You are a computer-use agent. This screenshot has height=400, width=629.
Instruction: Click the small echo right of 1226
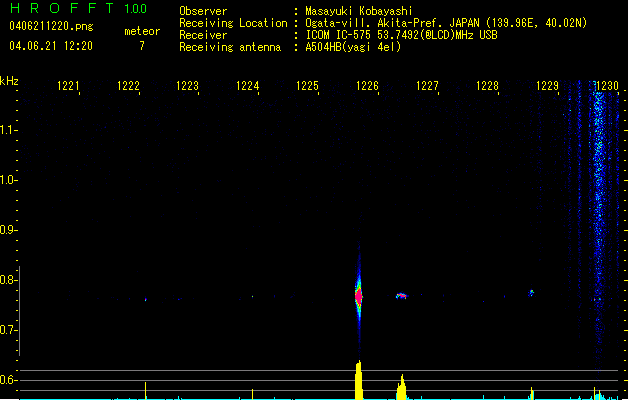click(401, 296)
